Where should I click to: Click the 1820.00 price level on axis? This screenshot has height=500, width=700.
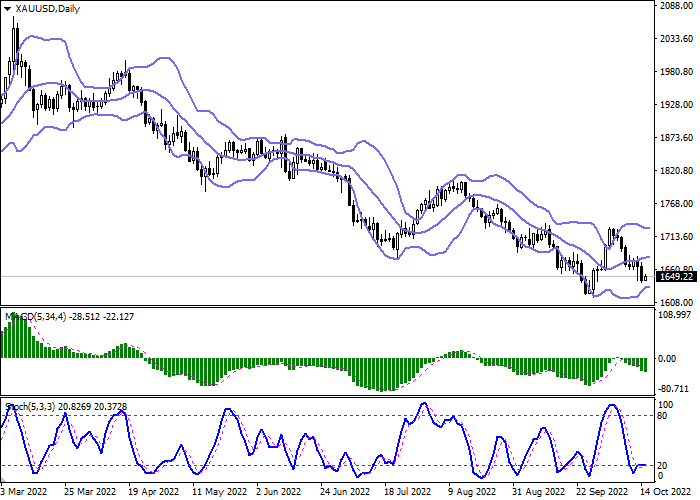[676, 171]
